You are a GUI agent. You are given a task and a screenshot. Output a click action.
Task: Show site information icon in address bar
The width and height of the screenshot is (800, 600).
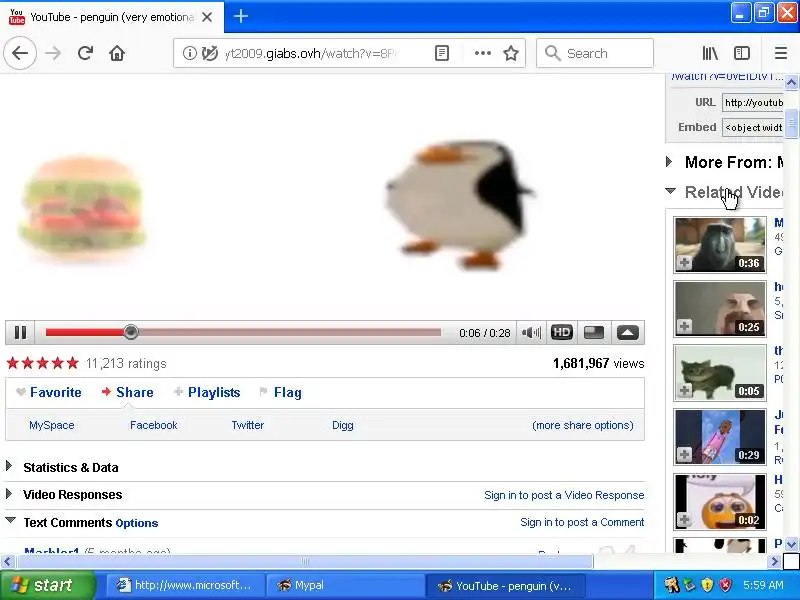[x=190, y=53]
